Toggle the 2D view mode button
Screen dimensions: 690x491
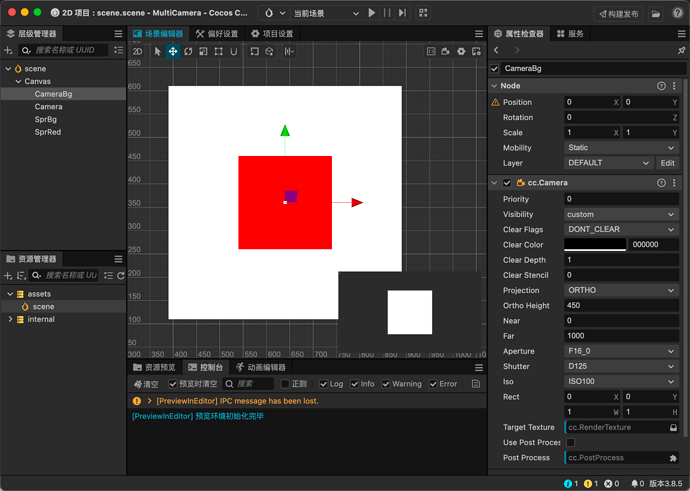coord(137,51)
